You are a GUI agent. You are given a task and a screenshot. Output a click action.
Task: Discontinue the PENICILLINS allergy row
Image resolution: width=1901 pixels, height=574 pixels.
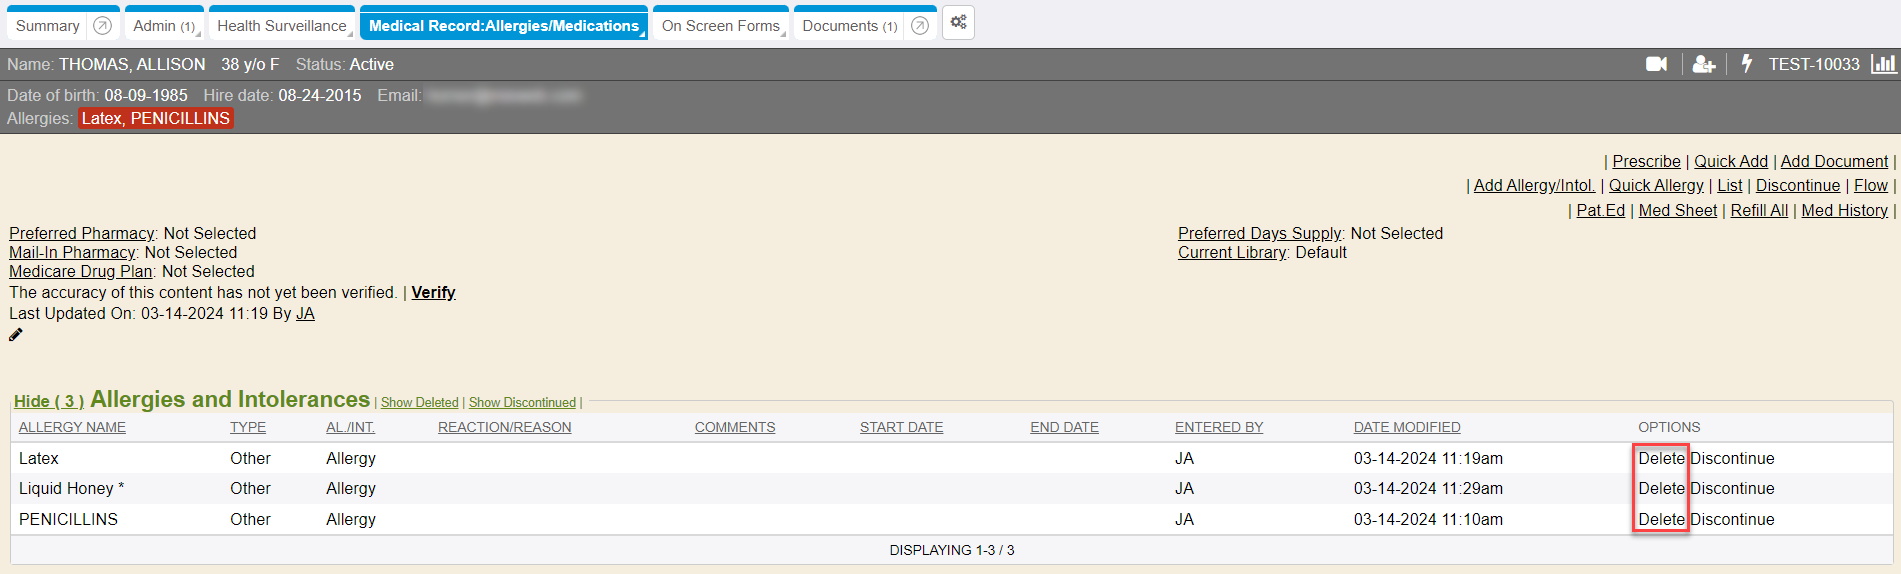point(1732,519)
